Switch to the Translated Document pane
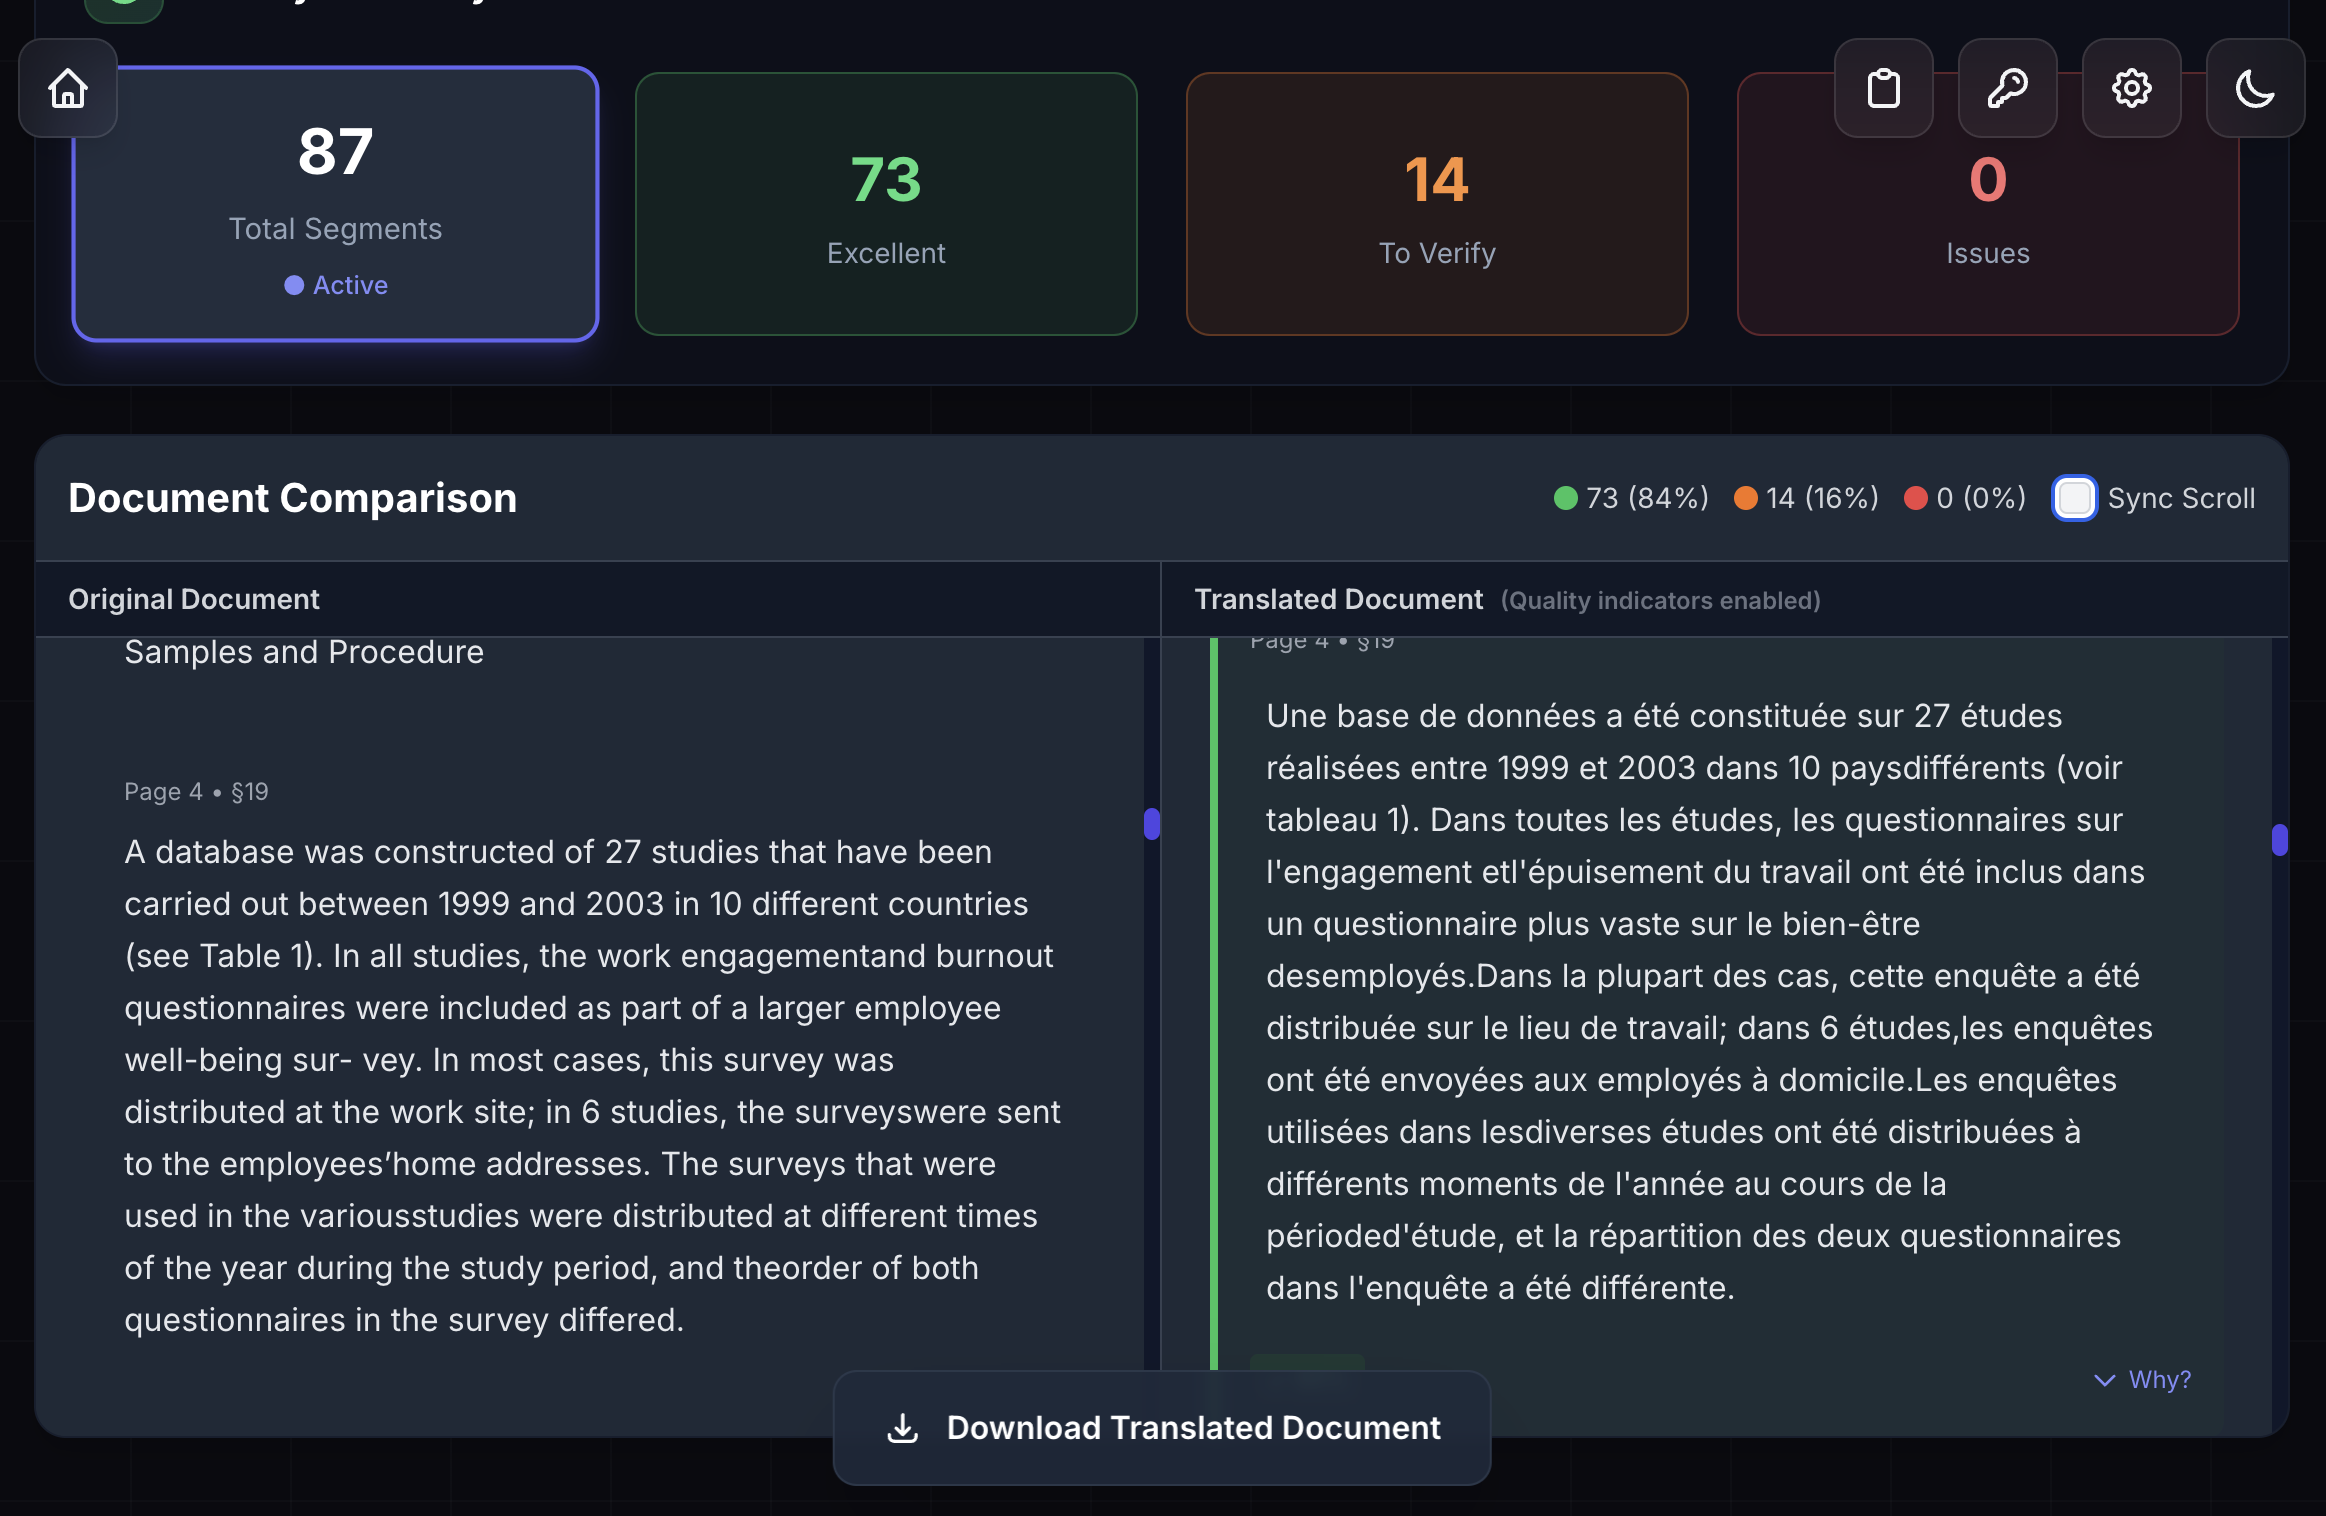2326x1516 pixels. pyautogui.click(x=1338, y=598)
